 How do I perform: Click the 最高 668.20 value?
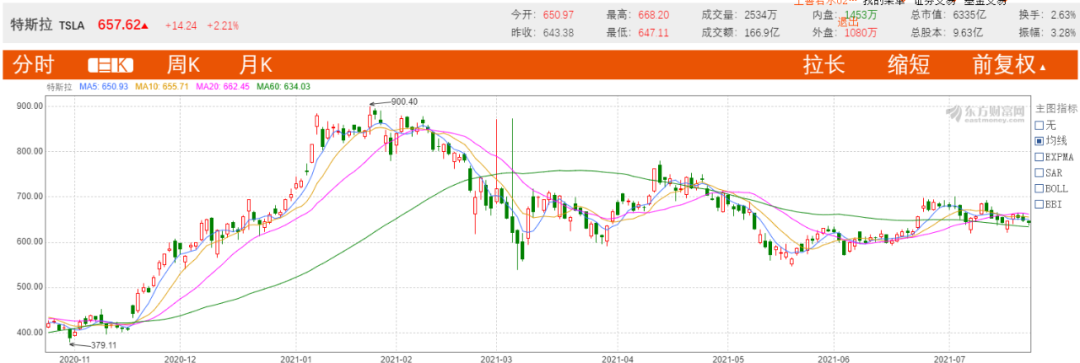point(653,14)
